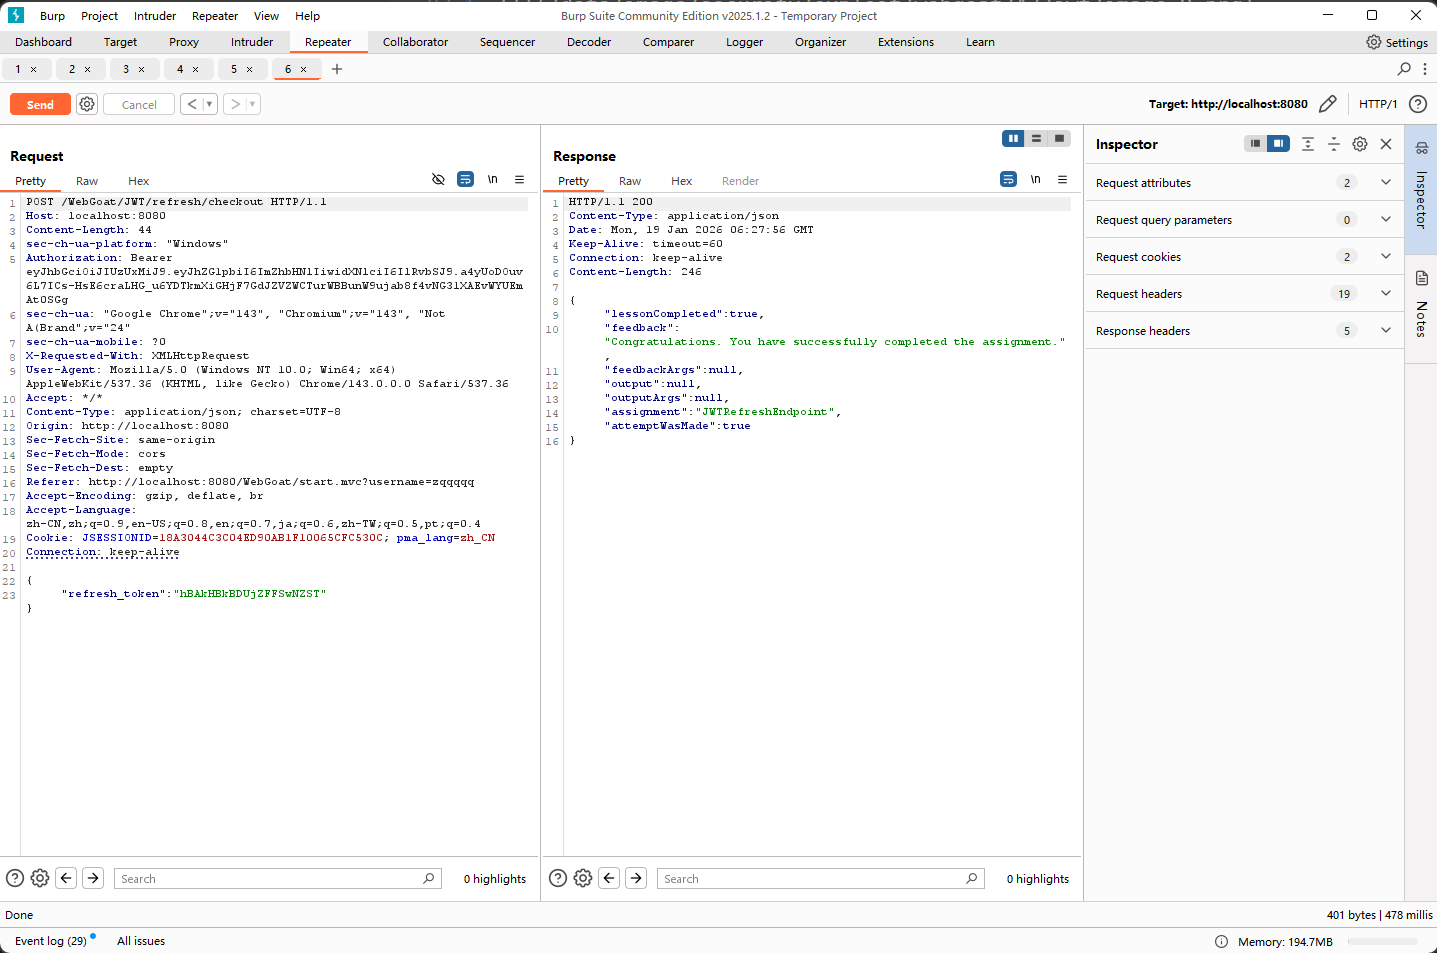Add a new Repeater tab with plus
This screenshot has height=953, width=1437.
pos(337,69)
